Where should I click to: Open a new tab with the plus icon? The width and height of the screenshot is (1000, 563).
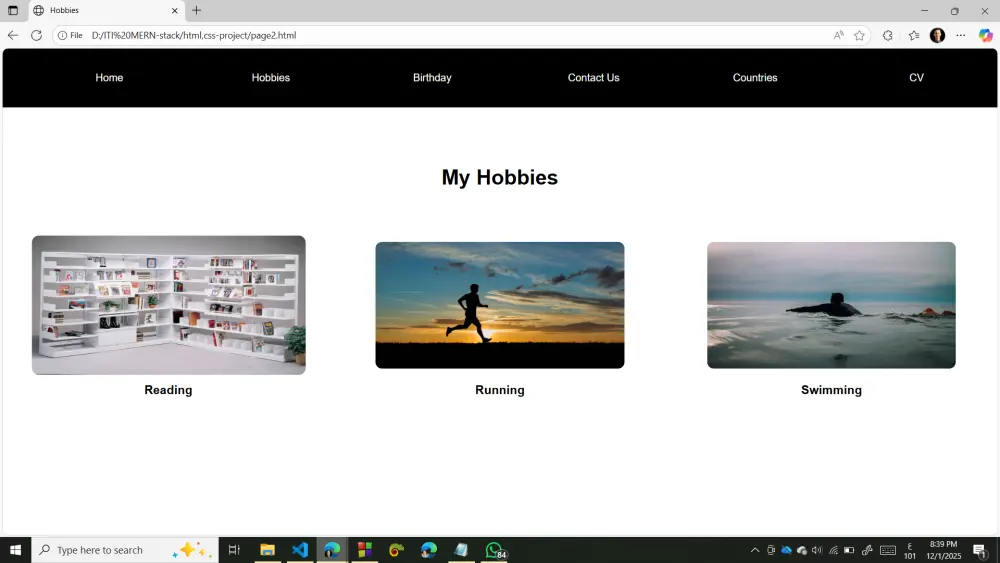(196, 10)
